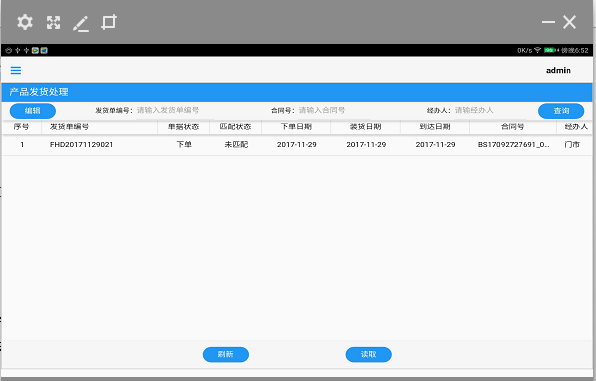Click the 下单 status cell
Image resolution: width=596 pixels, height=381 pixels.
click(184, 144)
